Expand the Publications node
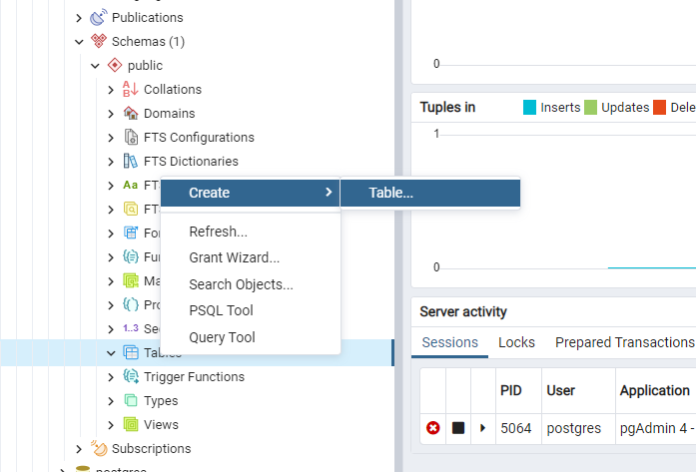 [x=79, y=18]
